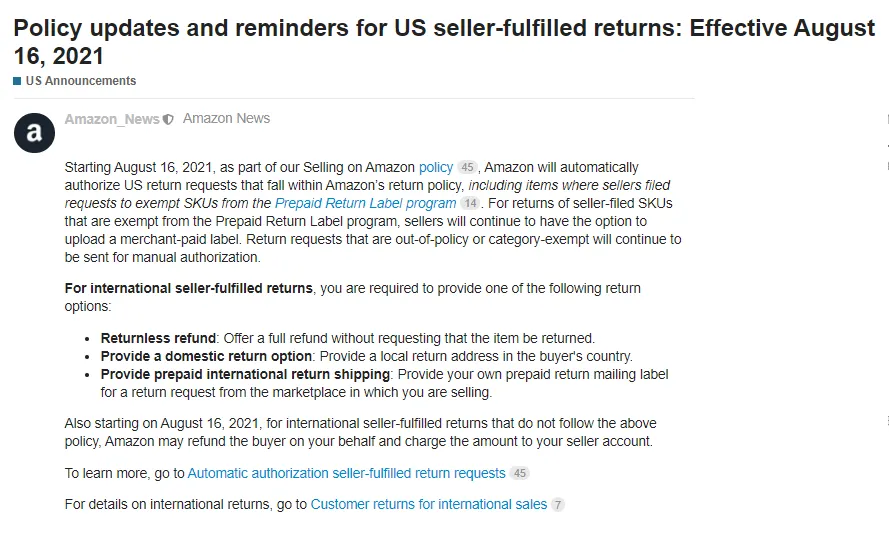Open the Prepaid Return Label program link
The height and width of the screenshot is (547, 889).
pos(365,203)
